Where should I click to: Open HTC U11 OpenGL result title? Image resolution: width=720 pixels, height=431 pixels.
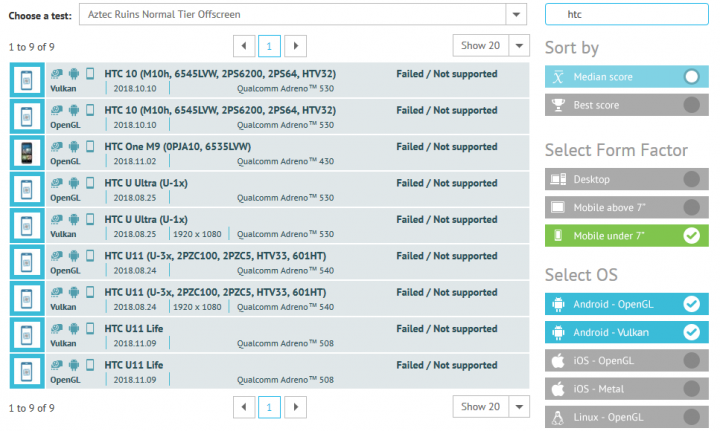tap(215, 256)
